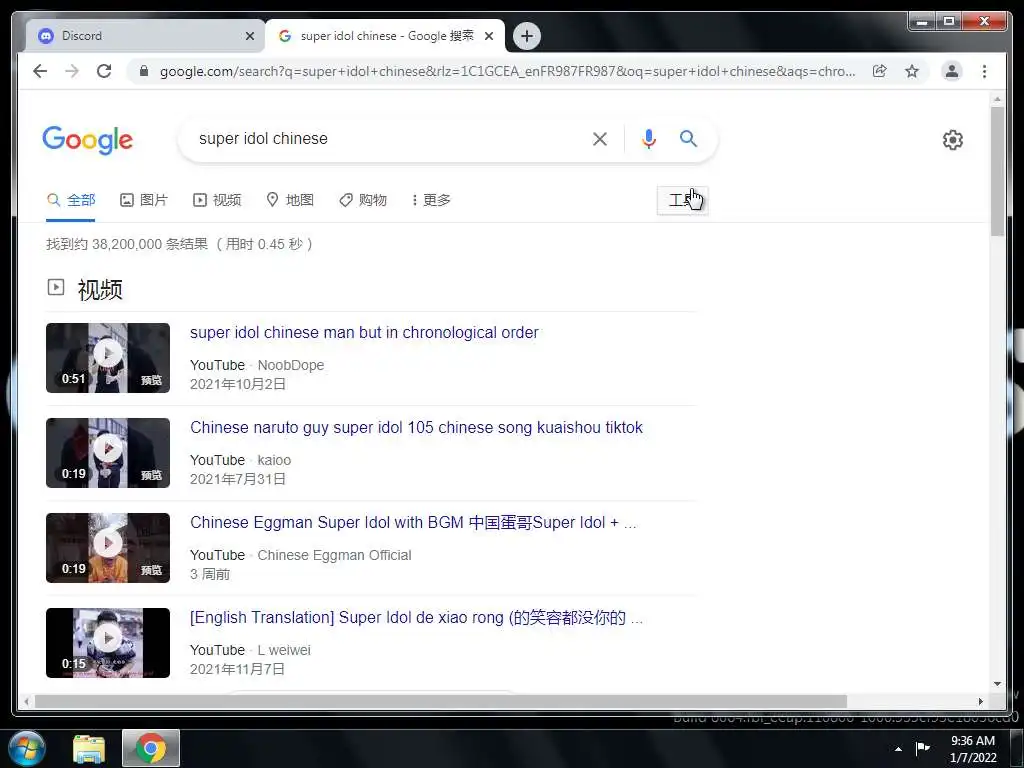This screenshot has height=768, width=1024.
Task: Switch to 视频 video results tab
Action: (x=217, y=200)
